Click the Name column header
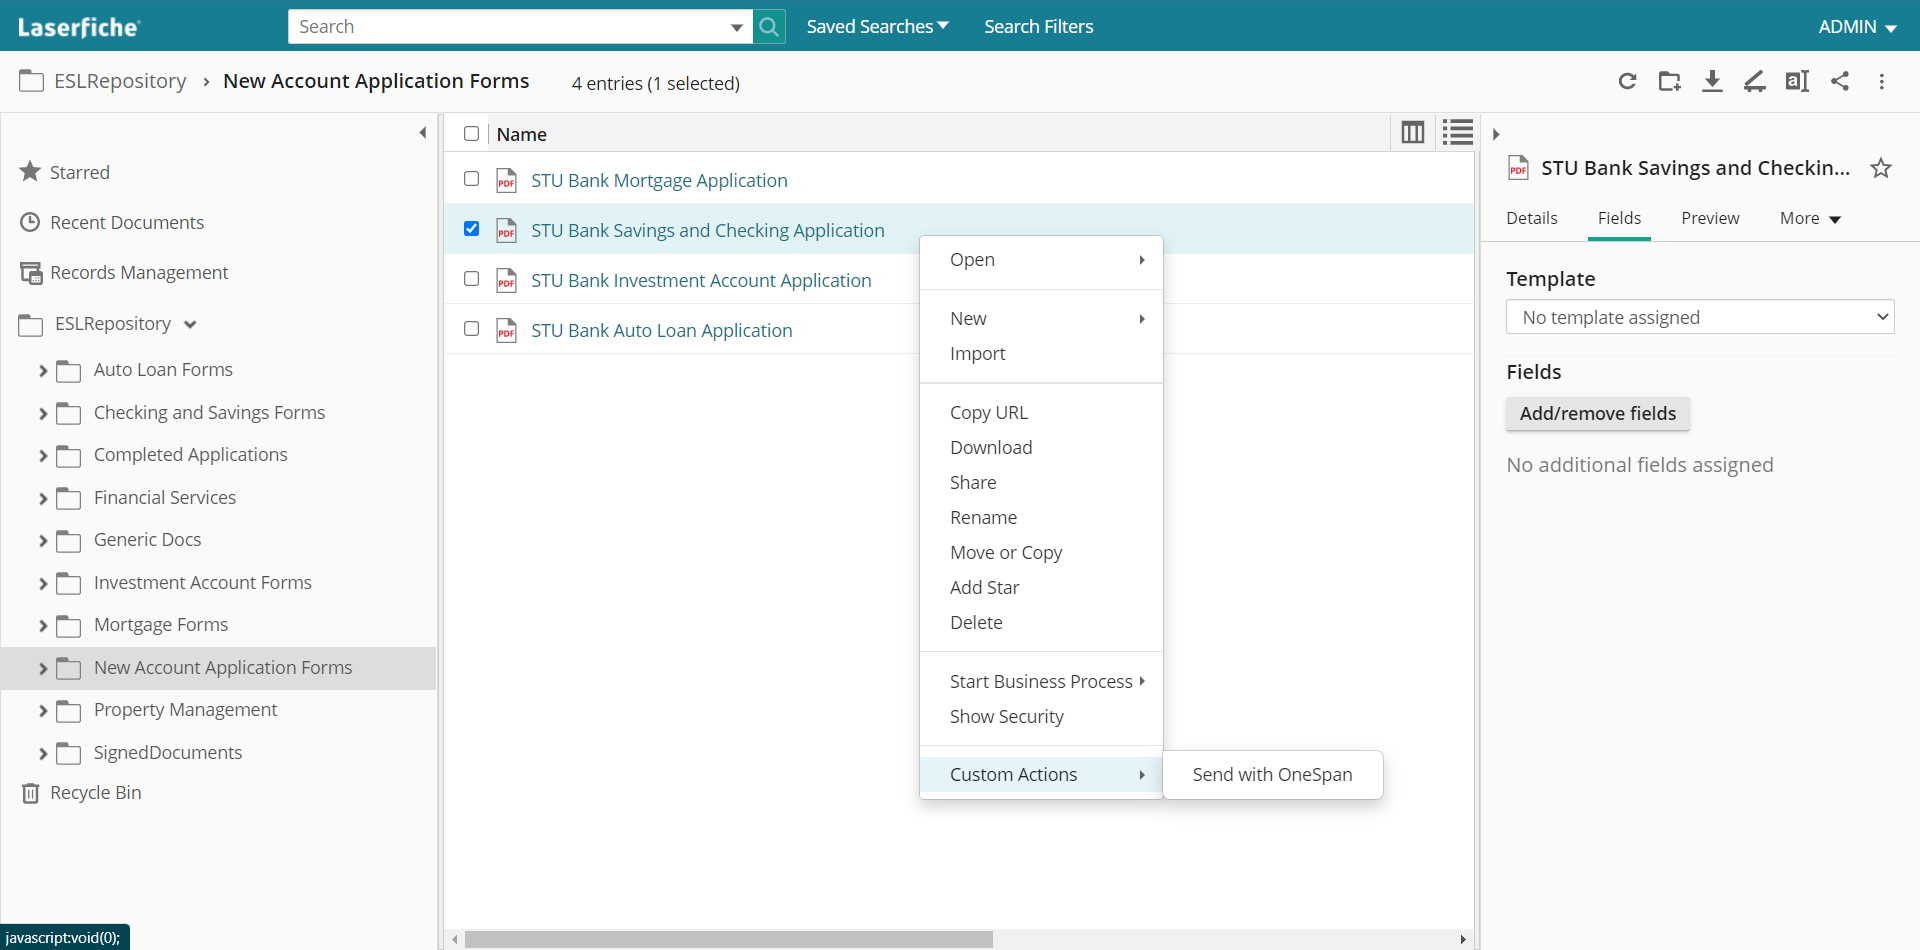1920x950 pixels. point(521,134)
